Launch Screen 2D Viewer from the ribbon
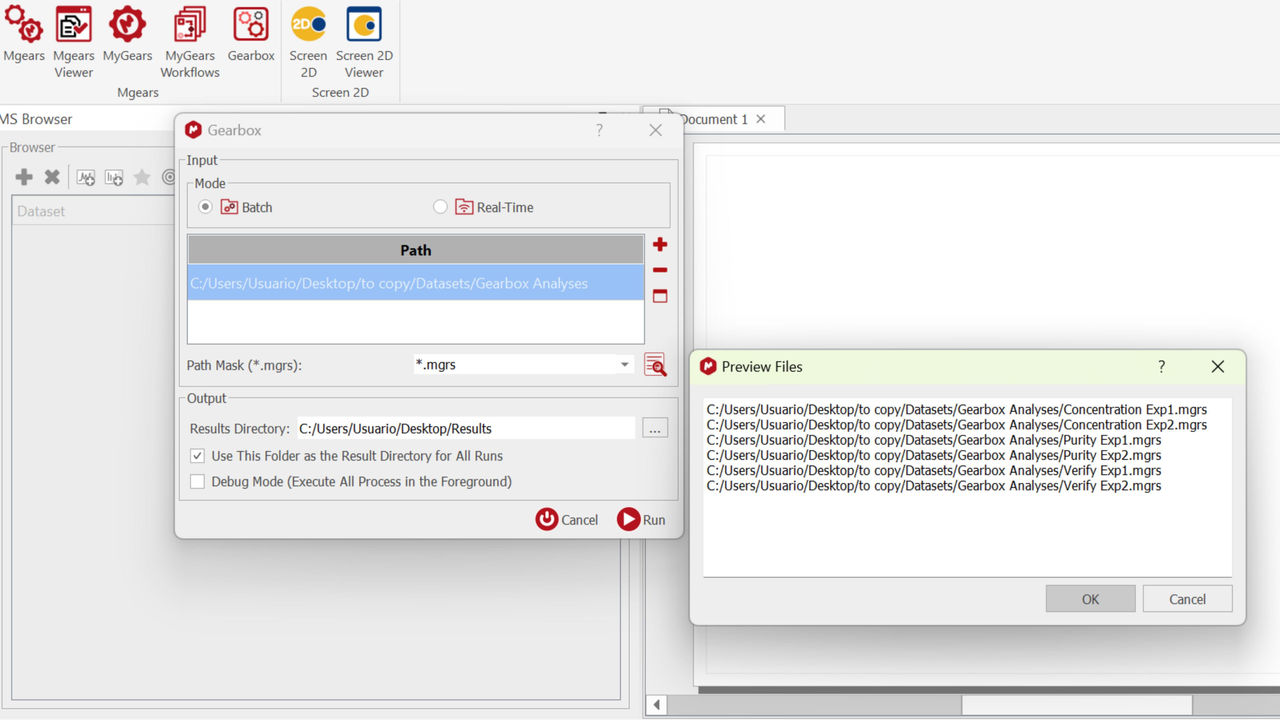The height and width of the screenshot is (720, 1280). (x=364, y=42)
